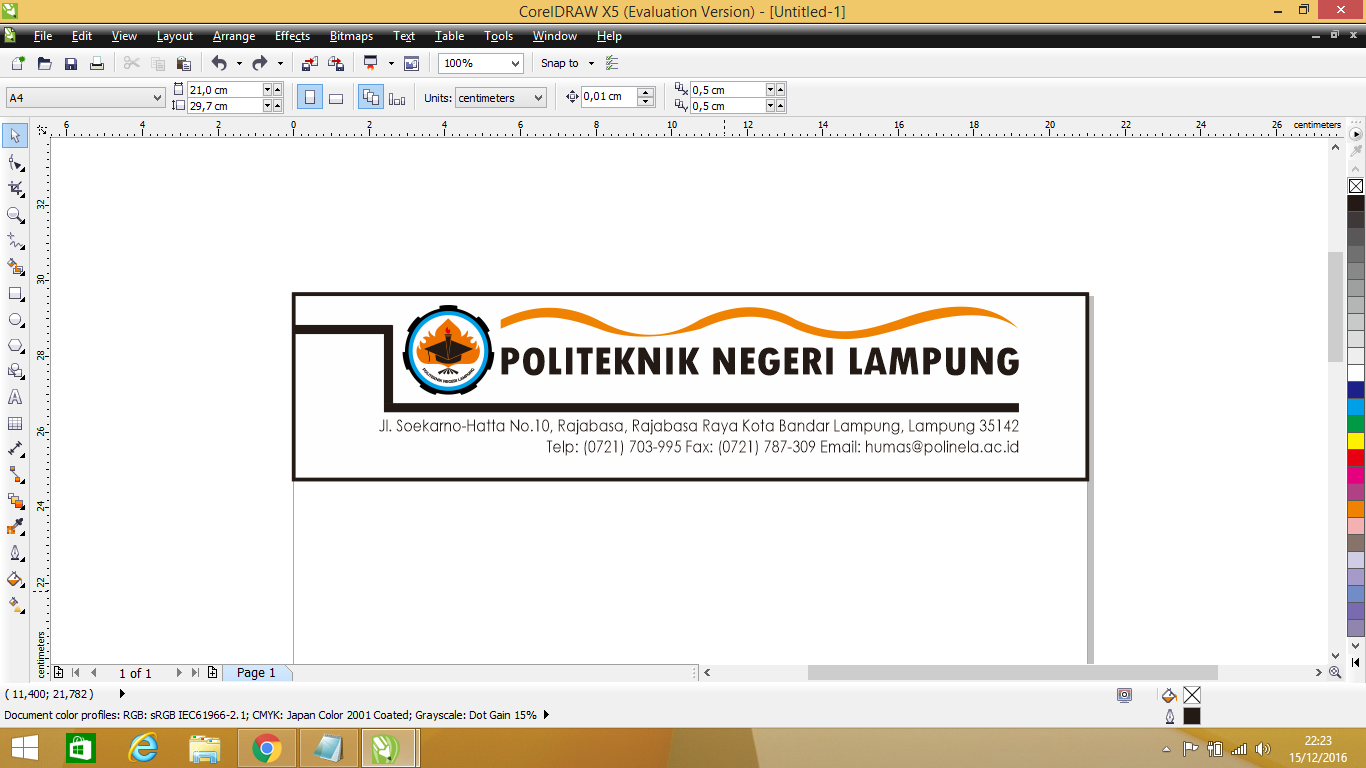Select the Freehand drawing tool
Image resolution: width=1366 pixels, height=768 pixels.
pyautogui.click(x=15, y=241)
